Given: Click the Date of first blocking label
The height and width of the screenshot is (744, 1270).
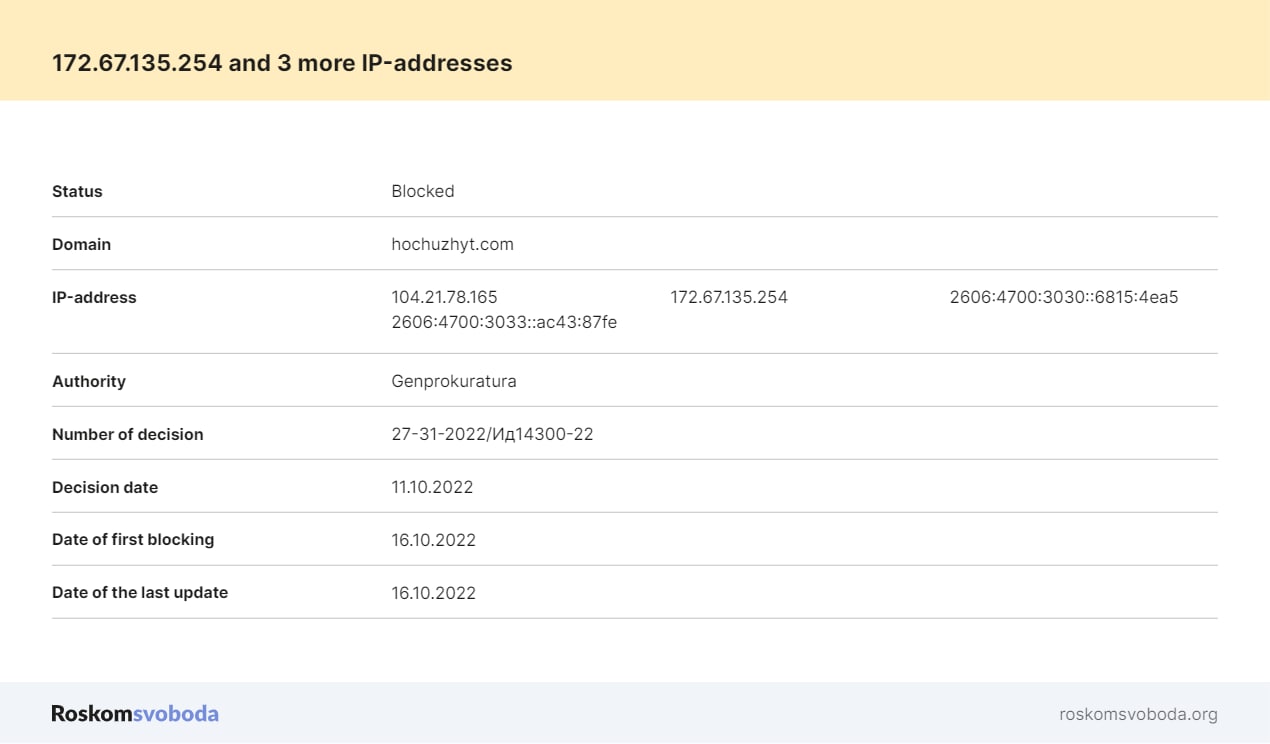Looking at the screenshot, I should [x=133, y=539].
